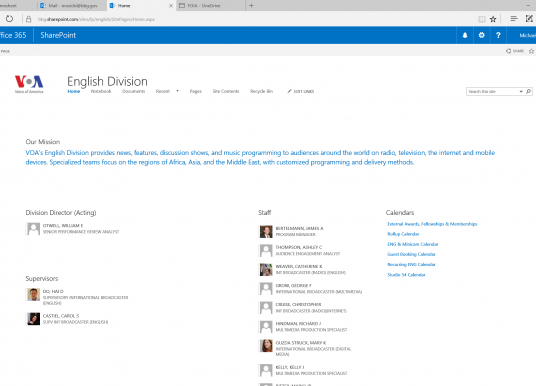Click the SharePoint label in blue bar
536x386 pixels.
[58, 35]
